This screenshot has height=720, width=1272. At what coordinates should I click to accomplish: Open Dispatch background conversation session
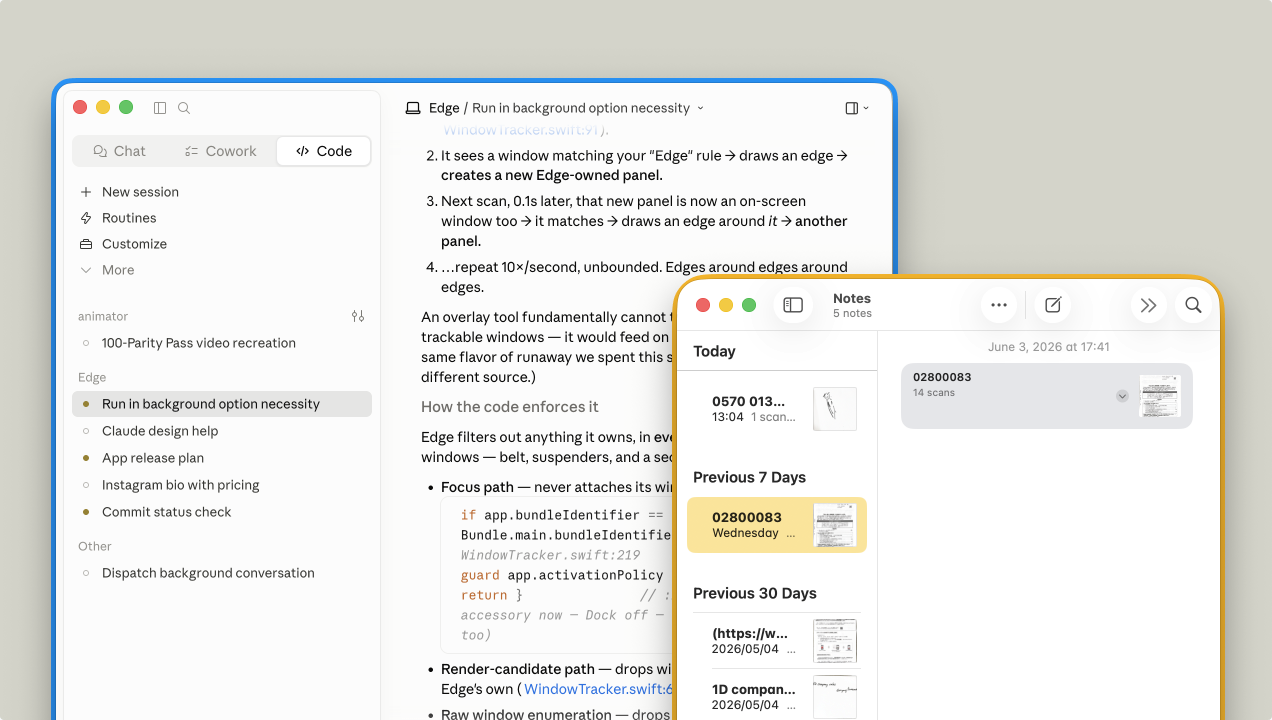pos(222,573)
